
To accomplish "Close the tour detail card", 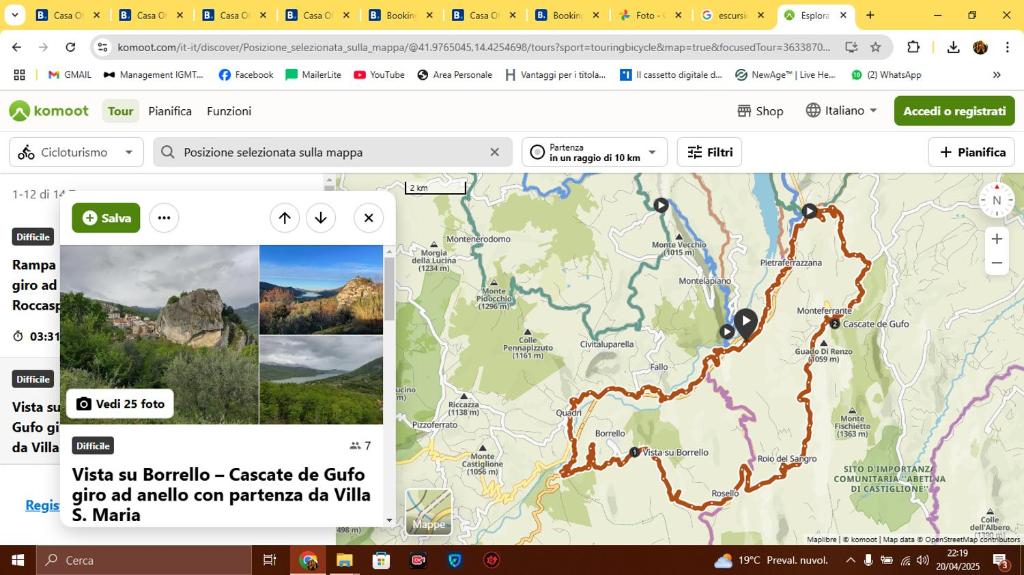I will tap(368, 218).
